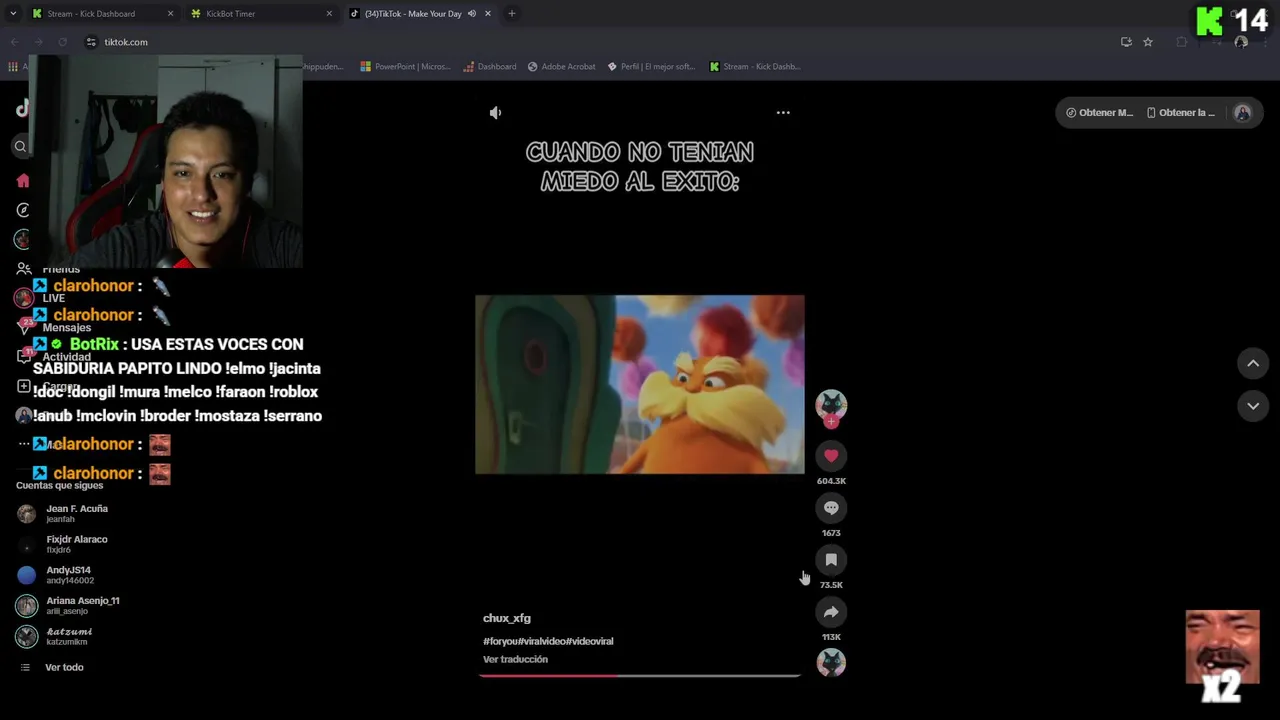Image resolution: width=1280 pixels, height=720 pixels.
Task: Go to the next video with down chevron
Action: [x=1253, y=406]
